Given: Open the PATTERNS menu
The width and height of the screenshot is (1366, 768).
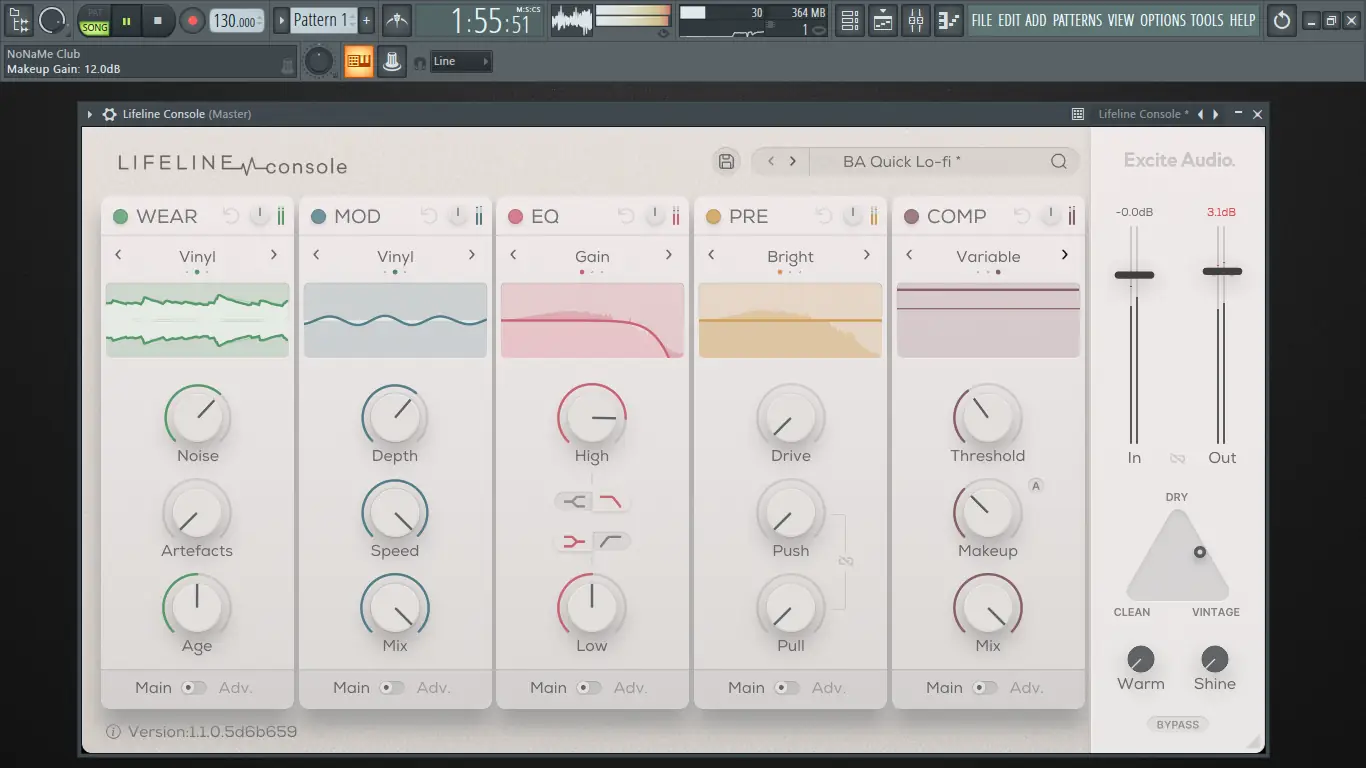Looking at the screenshot, I should [x=1077, y=20].
